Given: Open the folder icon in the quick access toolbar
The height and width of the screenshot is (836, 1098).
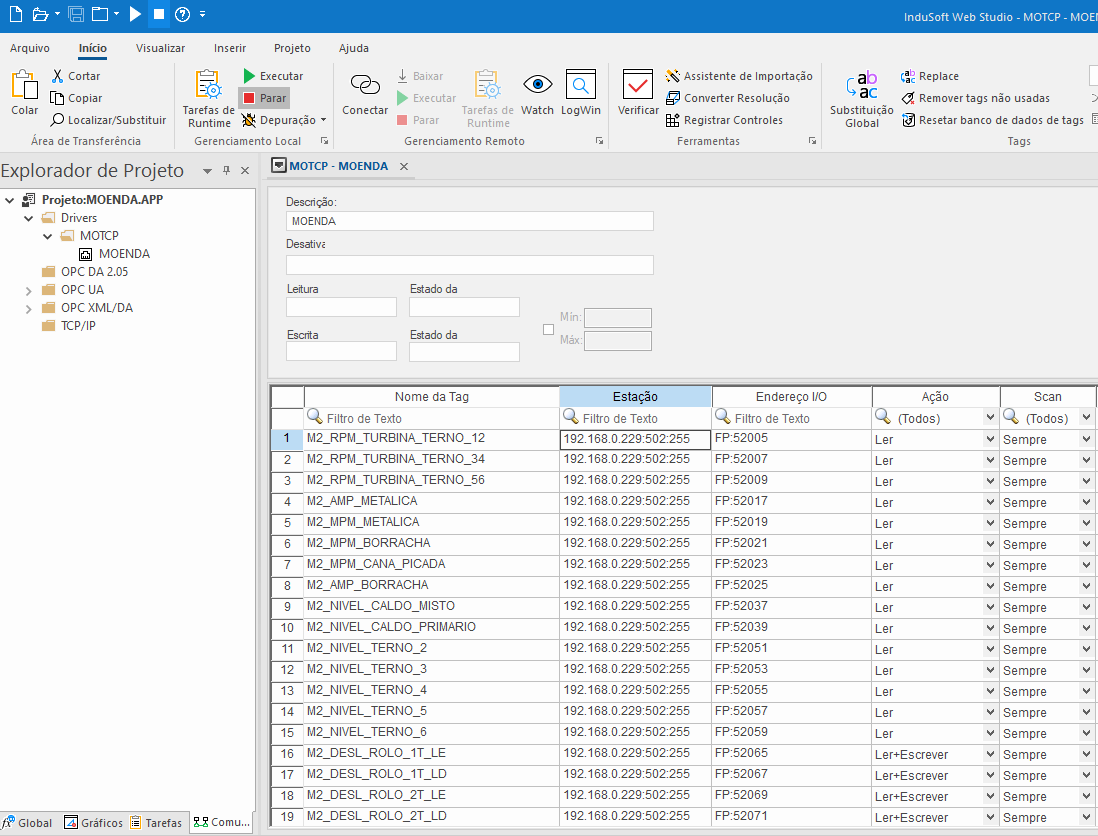Looking at the screenshot, I should point(41,14).
